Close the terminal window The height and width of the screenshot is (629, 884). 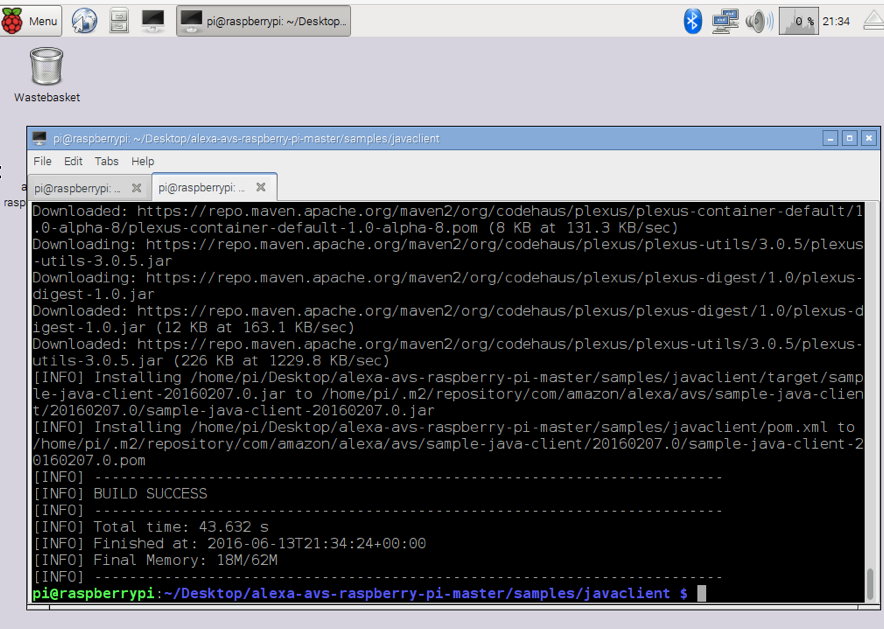869,138
